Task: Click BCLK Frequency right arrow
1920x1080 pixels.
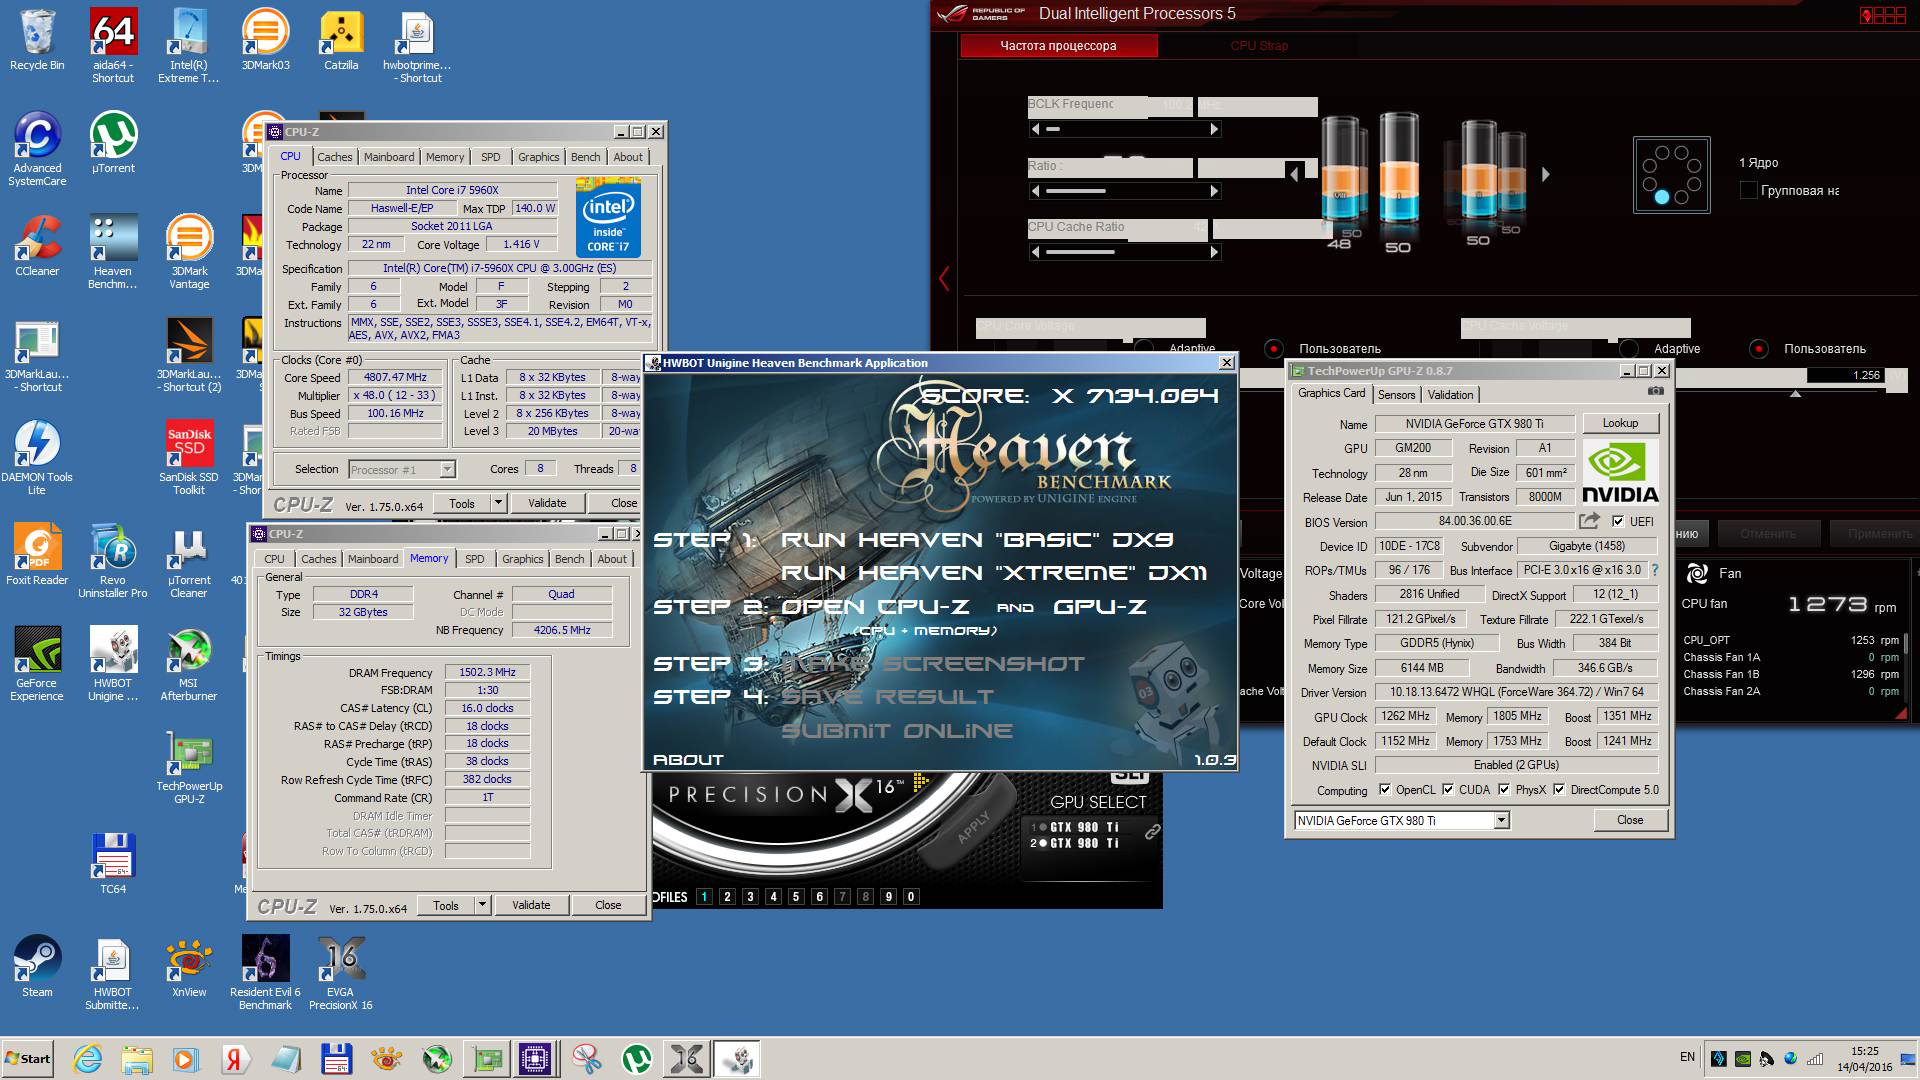Action: coord(1214,129)
